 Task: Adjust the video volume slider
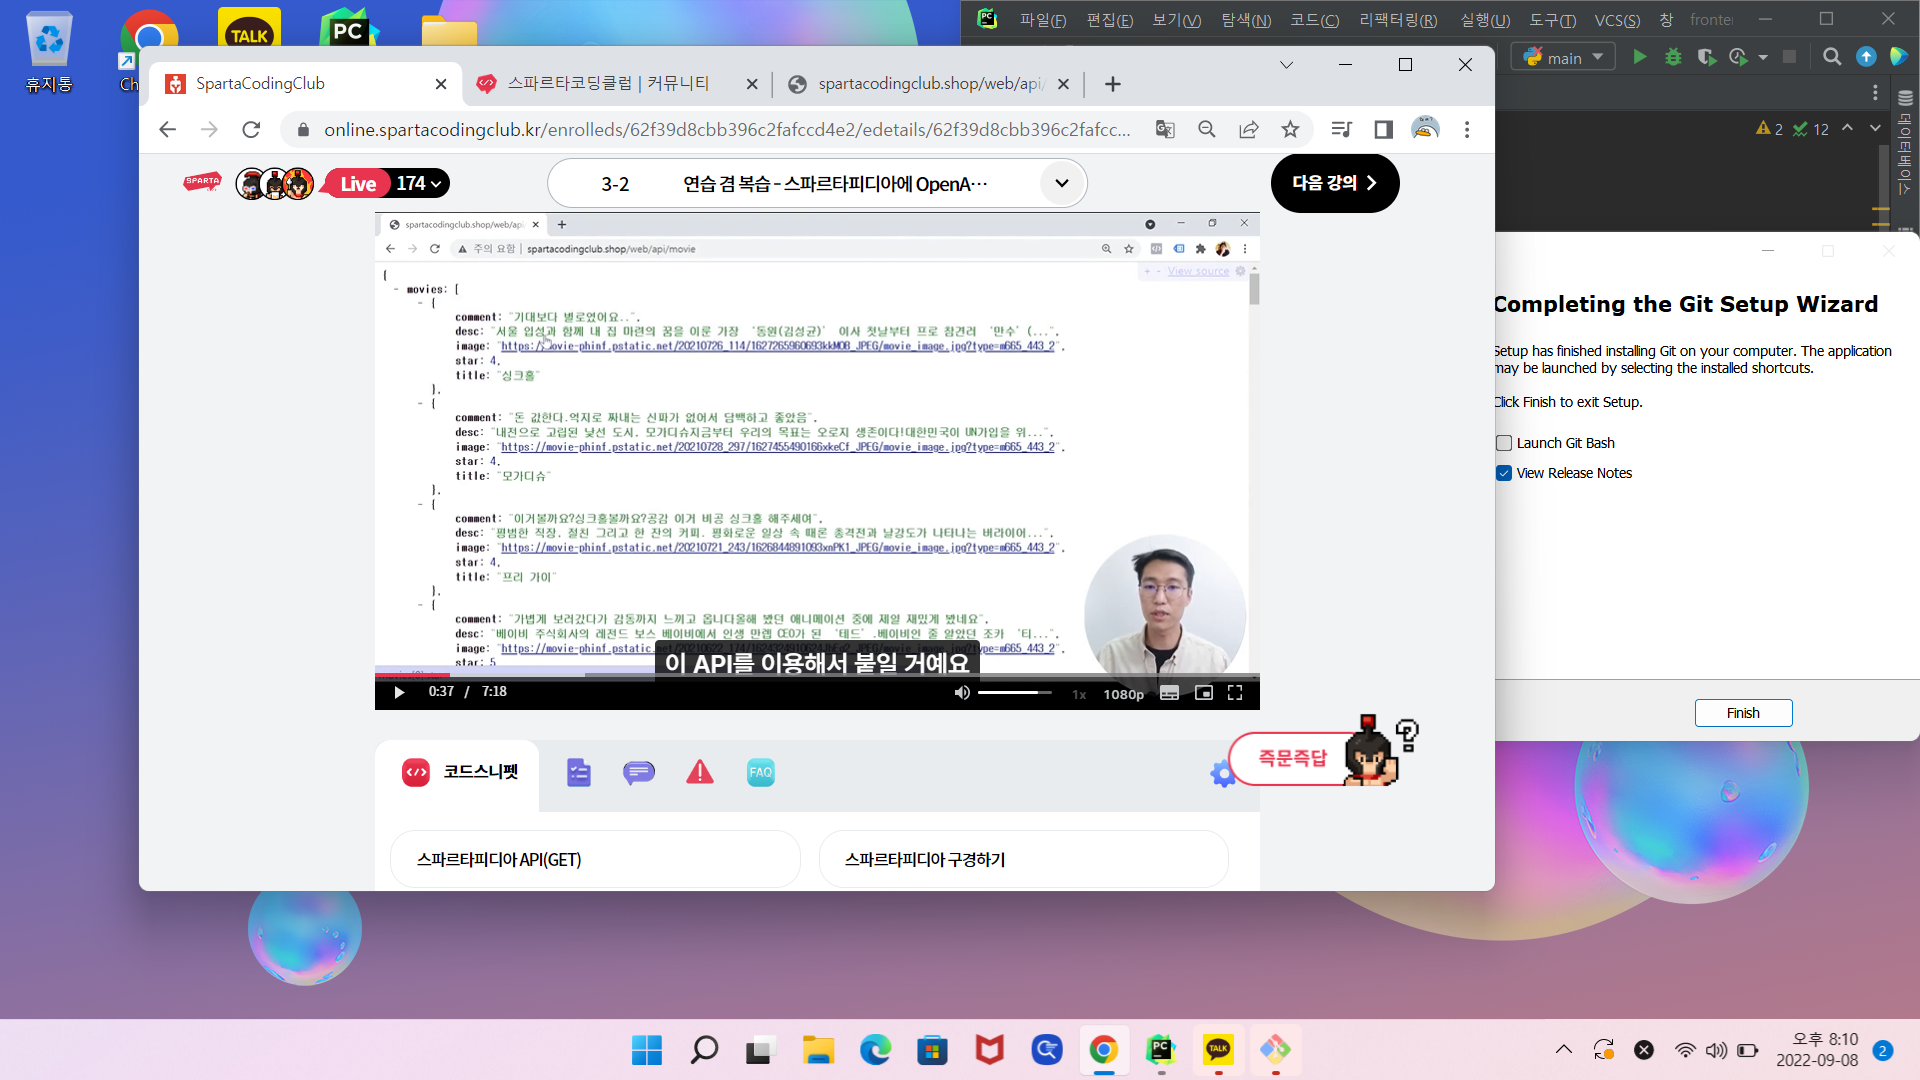pyautogui.click(x=1014, y=692)
